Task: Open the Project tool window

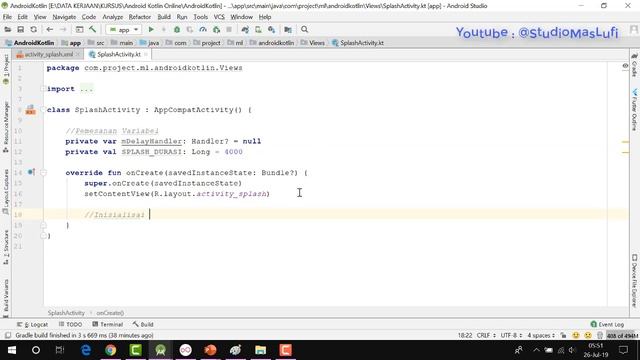Action: pyautogui.click(x=6, y=69)
